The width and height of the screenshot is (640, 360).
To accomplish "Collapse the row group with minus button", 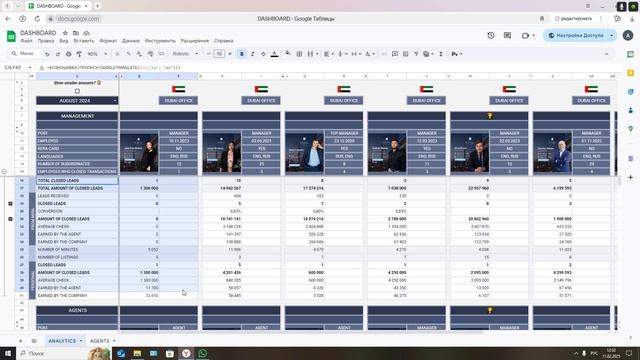I will 4,172.
